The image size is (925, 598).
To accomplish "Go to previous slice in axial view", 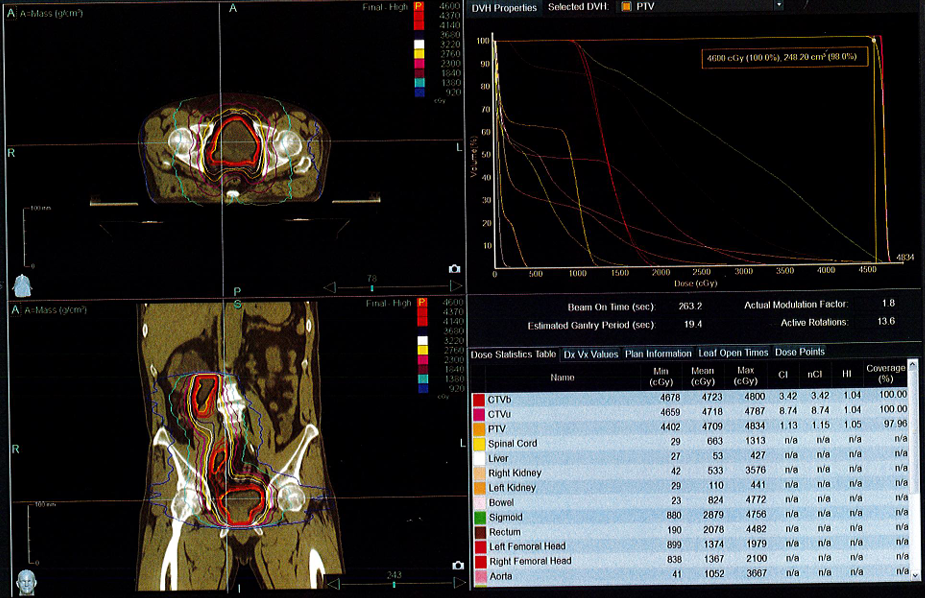I will pos(328,288).
